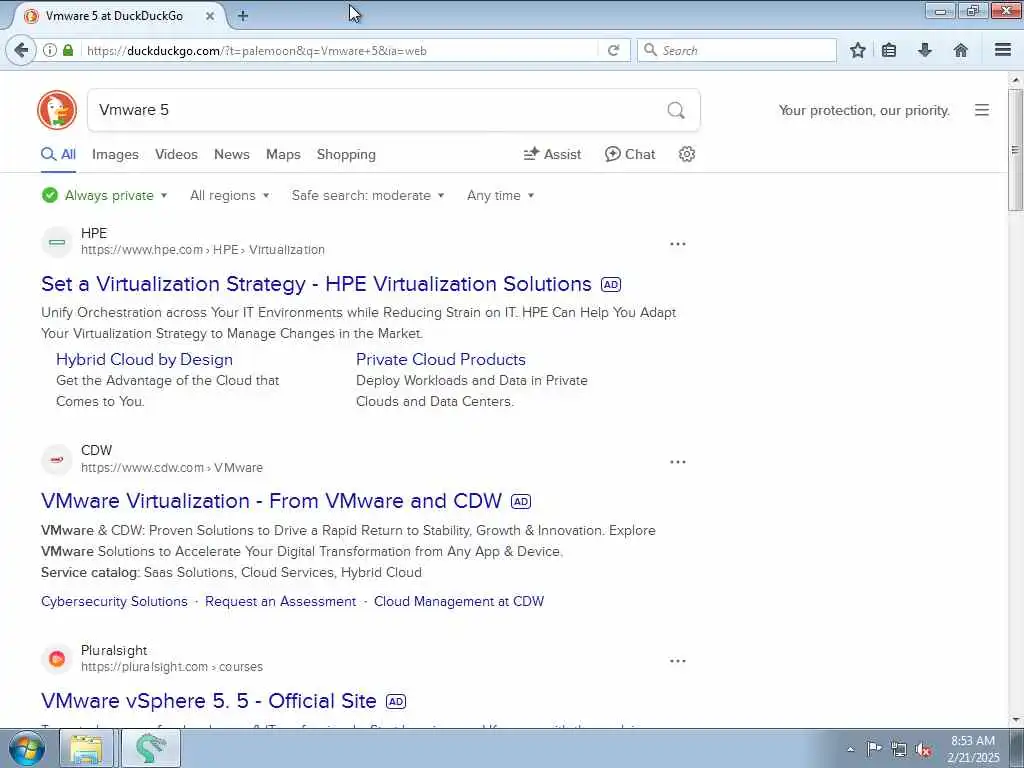Open VMware Virtualization CDW ad link
Screen dimensions: 1024x768
coord(271,501)
